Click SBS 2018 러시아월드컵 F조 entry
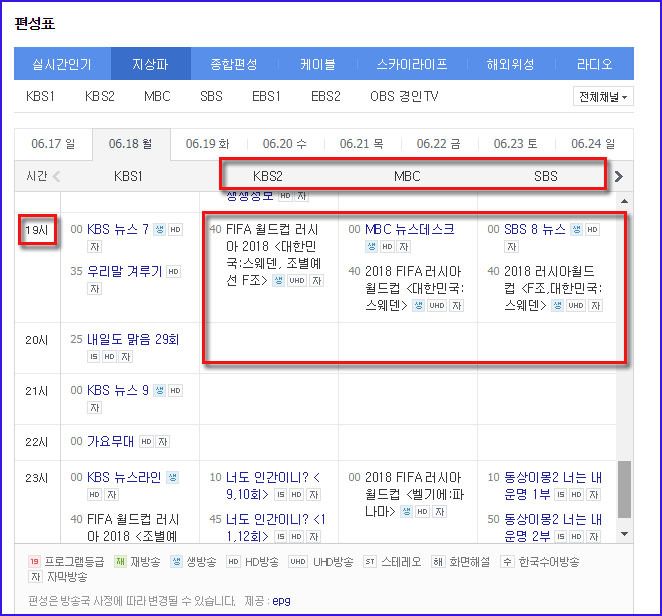This screenshot has width=662, height=616. coord(553,288)
